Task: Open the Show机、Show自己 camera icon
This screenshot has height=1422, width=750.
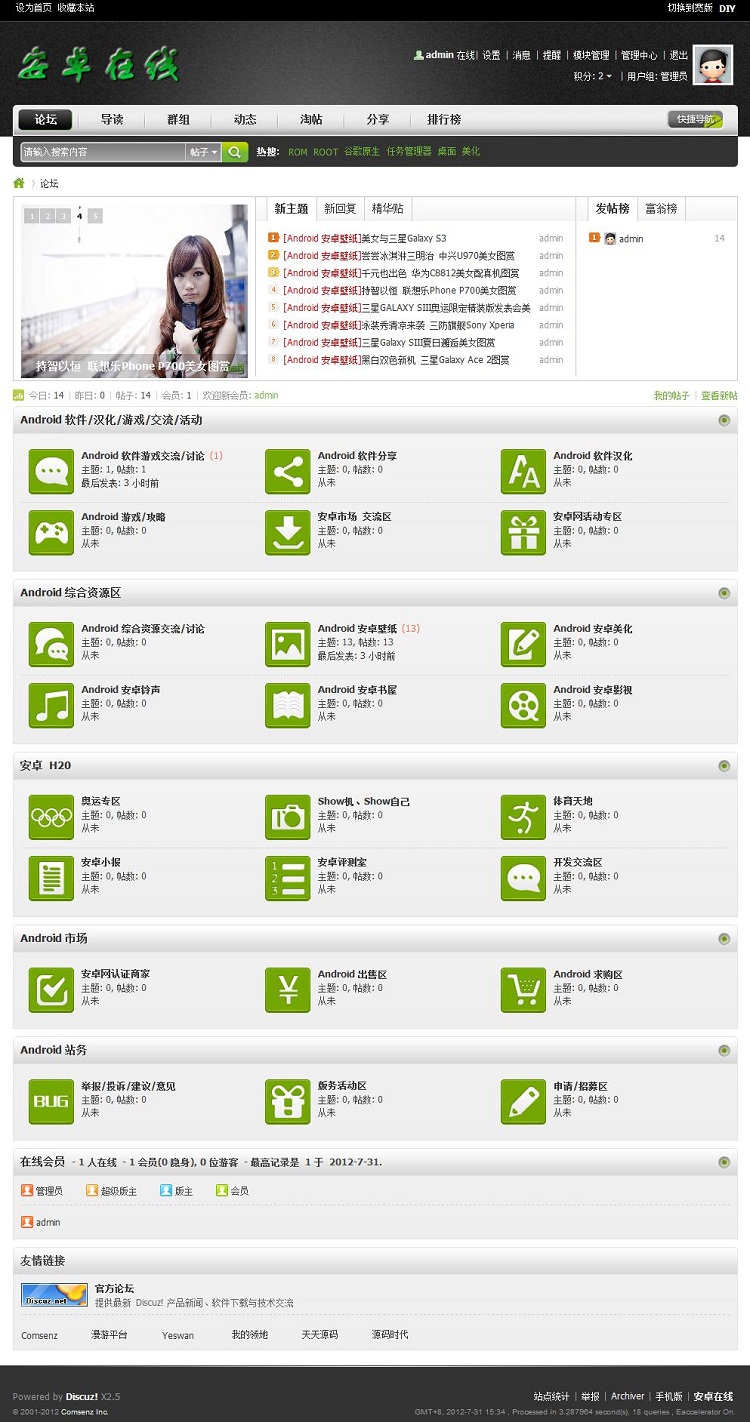Action: 288,817
